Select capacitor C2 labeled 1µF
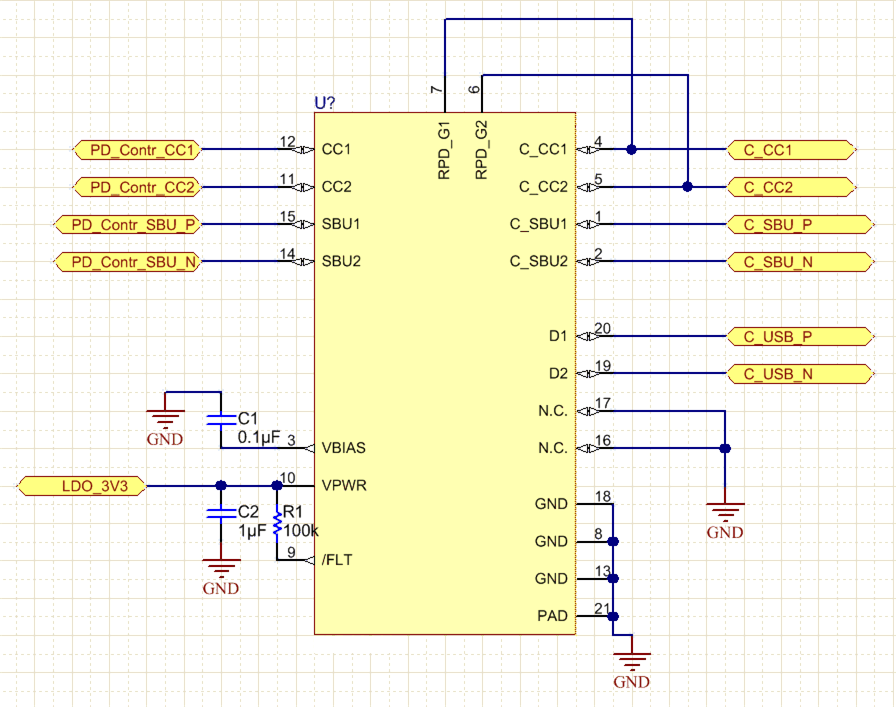Viewport: 896px width, 707px height. pyautogui.click(x=219, y=514)
